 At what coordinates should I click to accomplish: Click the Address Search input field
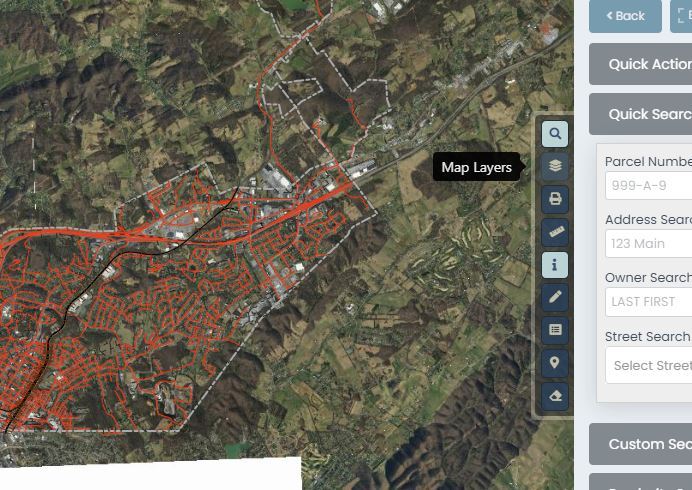tap(648, 244)
